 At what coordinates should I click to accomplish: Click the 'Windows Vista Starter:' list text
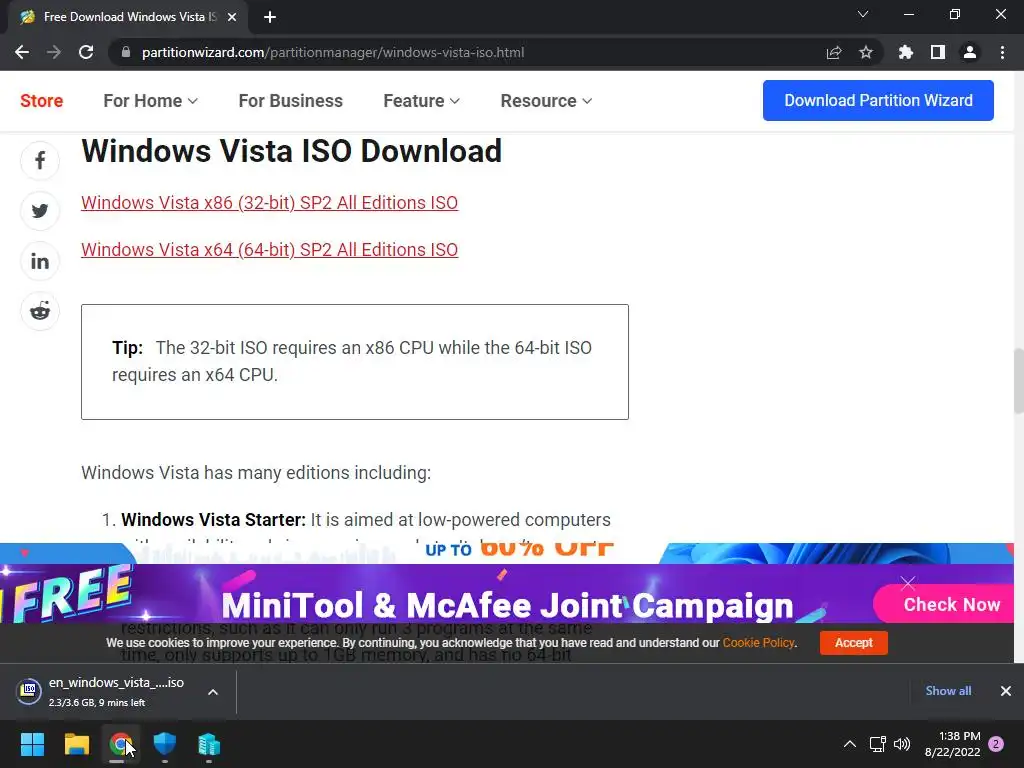214,520
